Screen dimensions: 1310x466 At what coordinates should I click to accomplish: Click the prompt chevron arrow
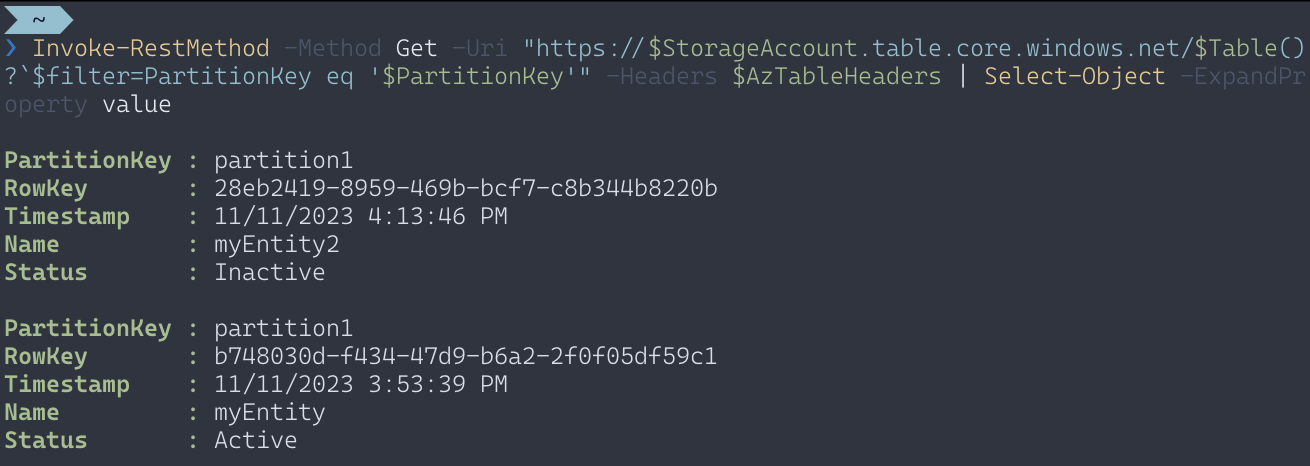coord(11,48)
